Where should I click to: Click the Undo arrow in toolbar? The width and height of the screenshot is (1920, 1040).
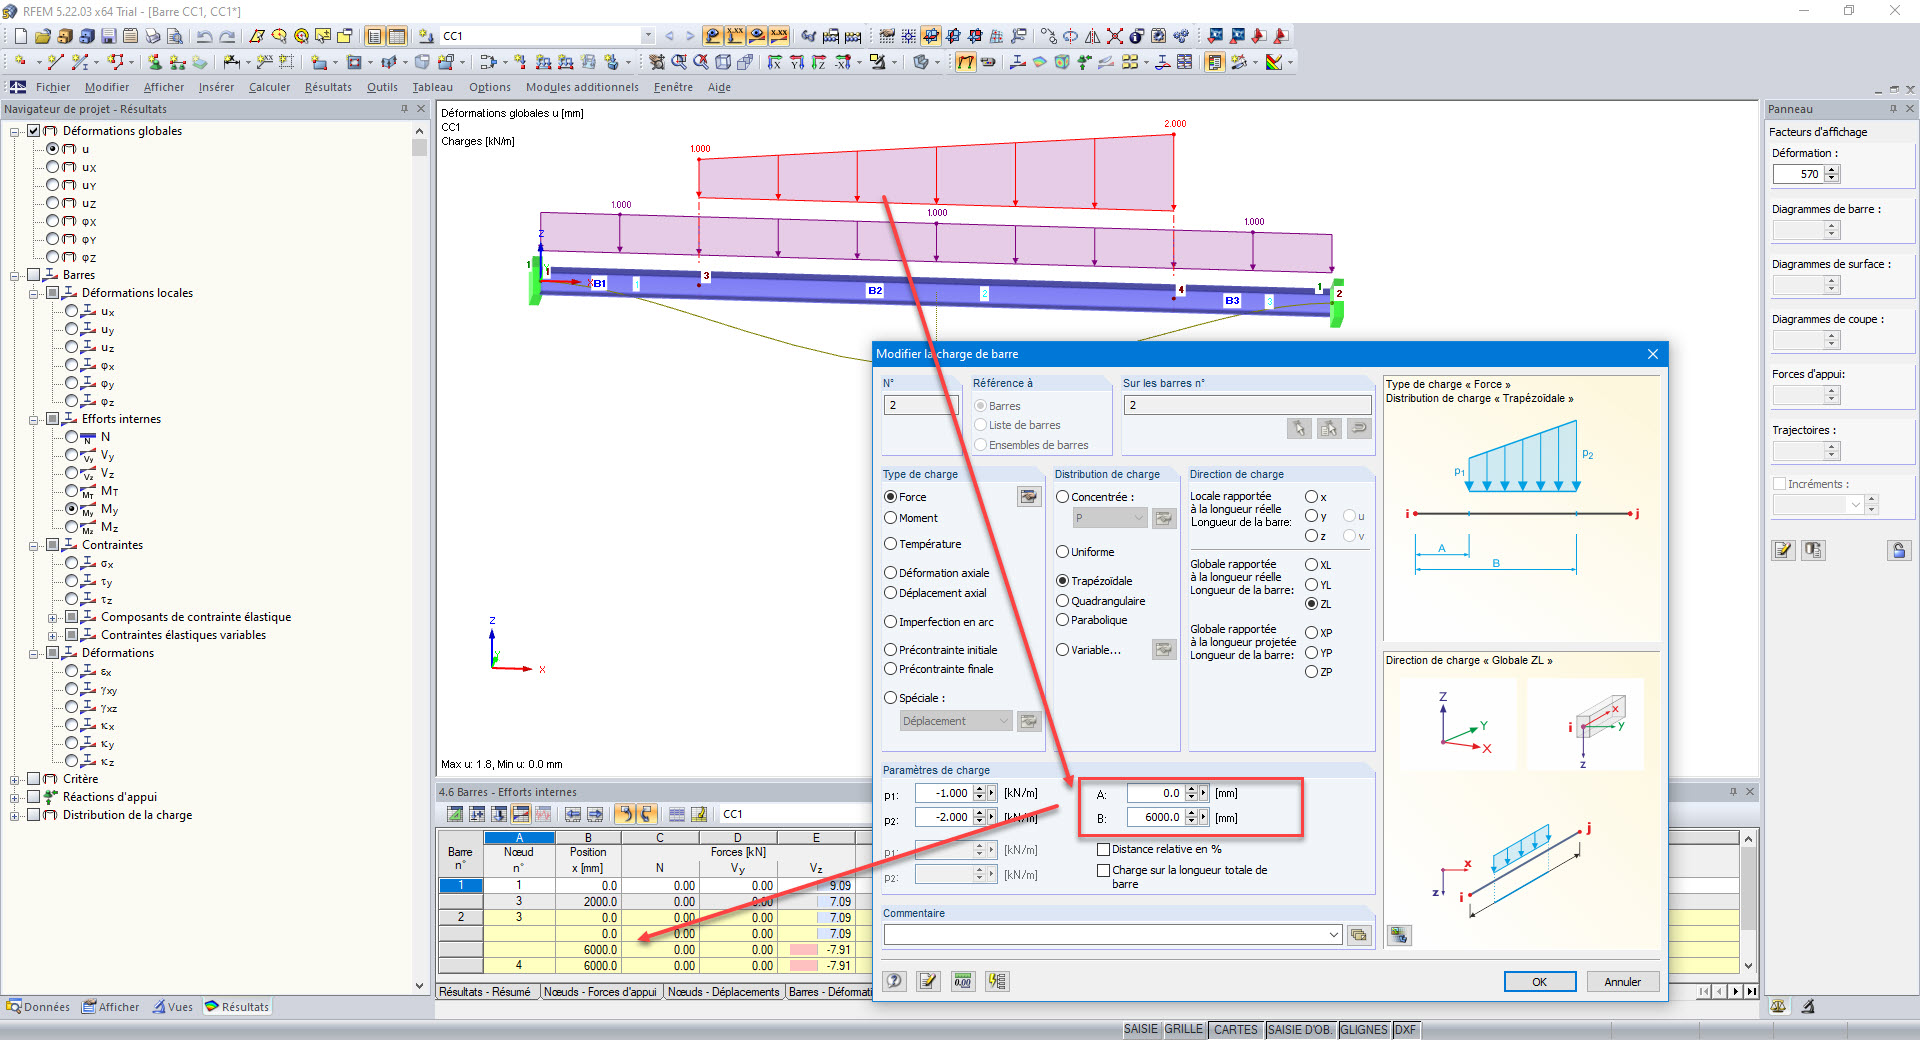[205, 36]
